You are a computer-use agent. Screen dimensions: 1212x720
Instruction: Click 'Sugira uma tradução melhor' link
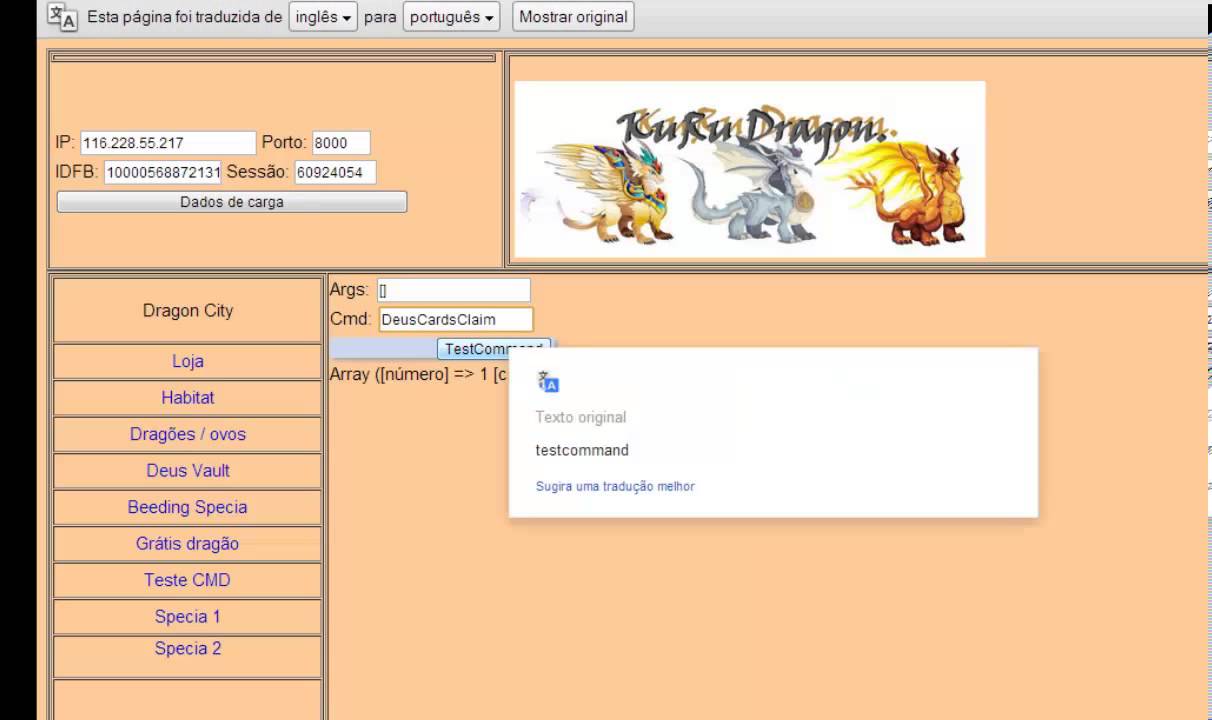coord(615,486)
